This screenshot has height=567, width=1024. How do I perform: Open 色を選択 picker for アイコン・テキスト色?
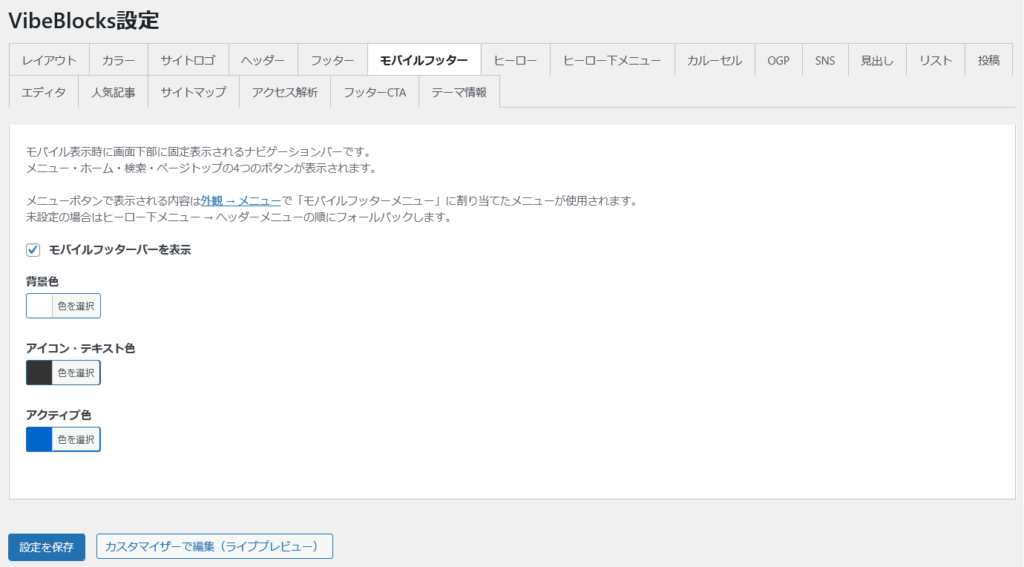pyautogui.click(x=76, y=373)
